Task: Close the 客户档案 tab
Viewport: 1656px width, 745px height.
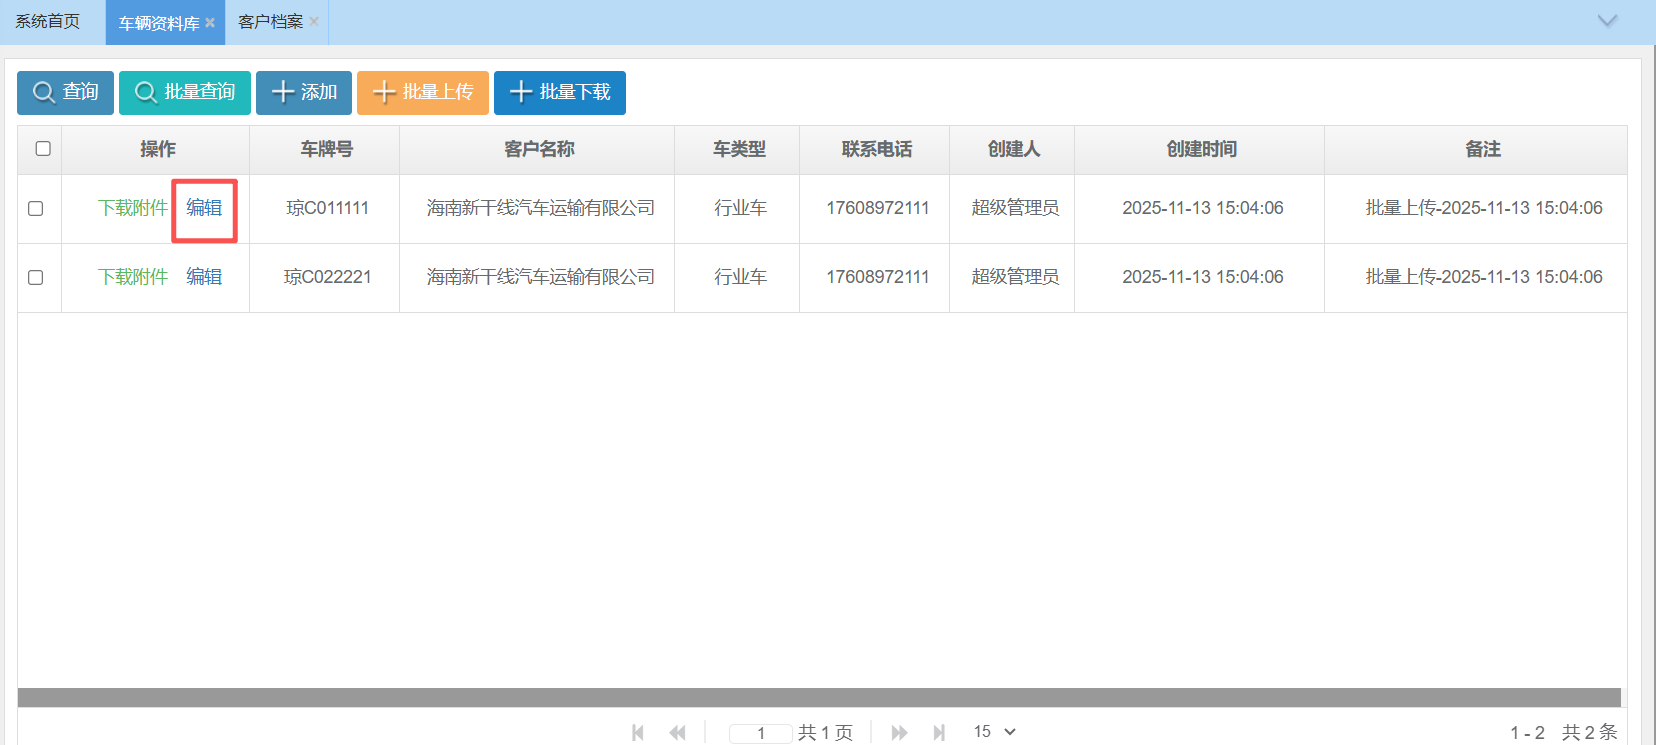Action: (314, 22)
